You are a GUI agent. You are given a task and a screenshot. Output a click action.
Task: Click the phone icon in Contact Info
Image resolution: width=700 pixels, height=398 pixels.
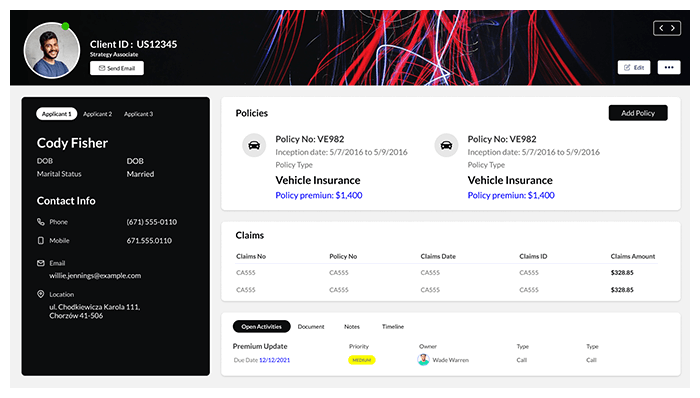click(x=41, y=222)
